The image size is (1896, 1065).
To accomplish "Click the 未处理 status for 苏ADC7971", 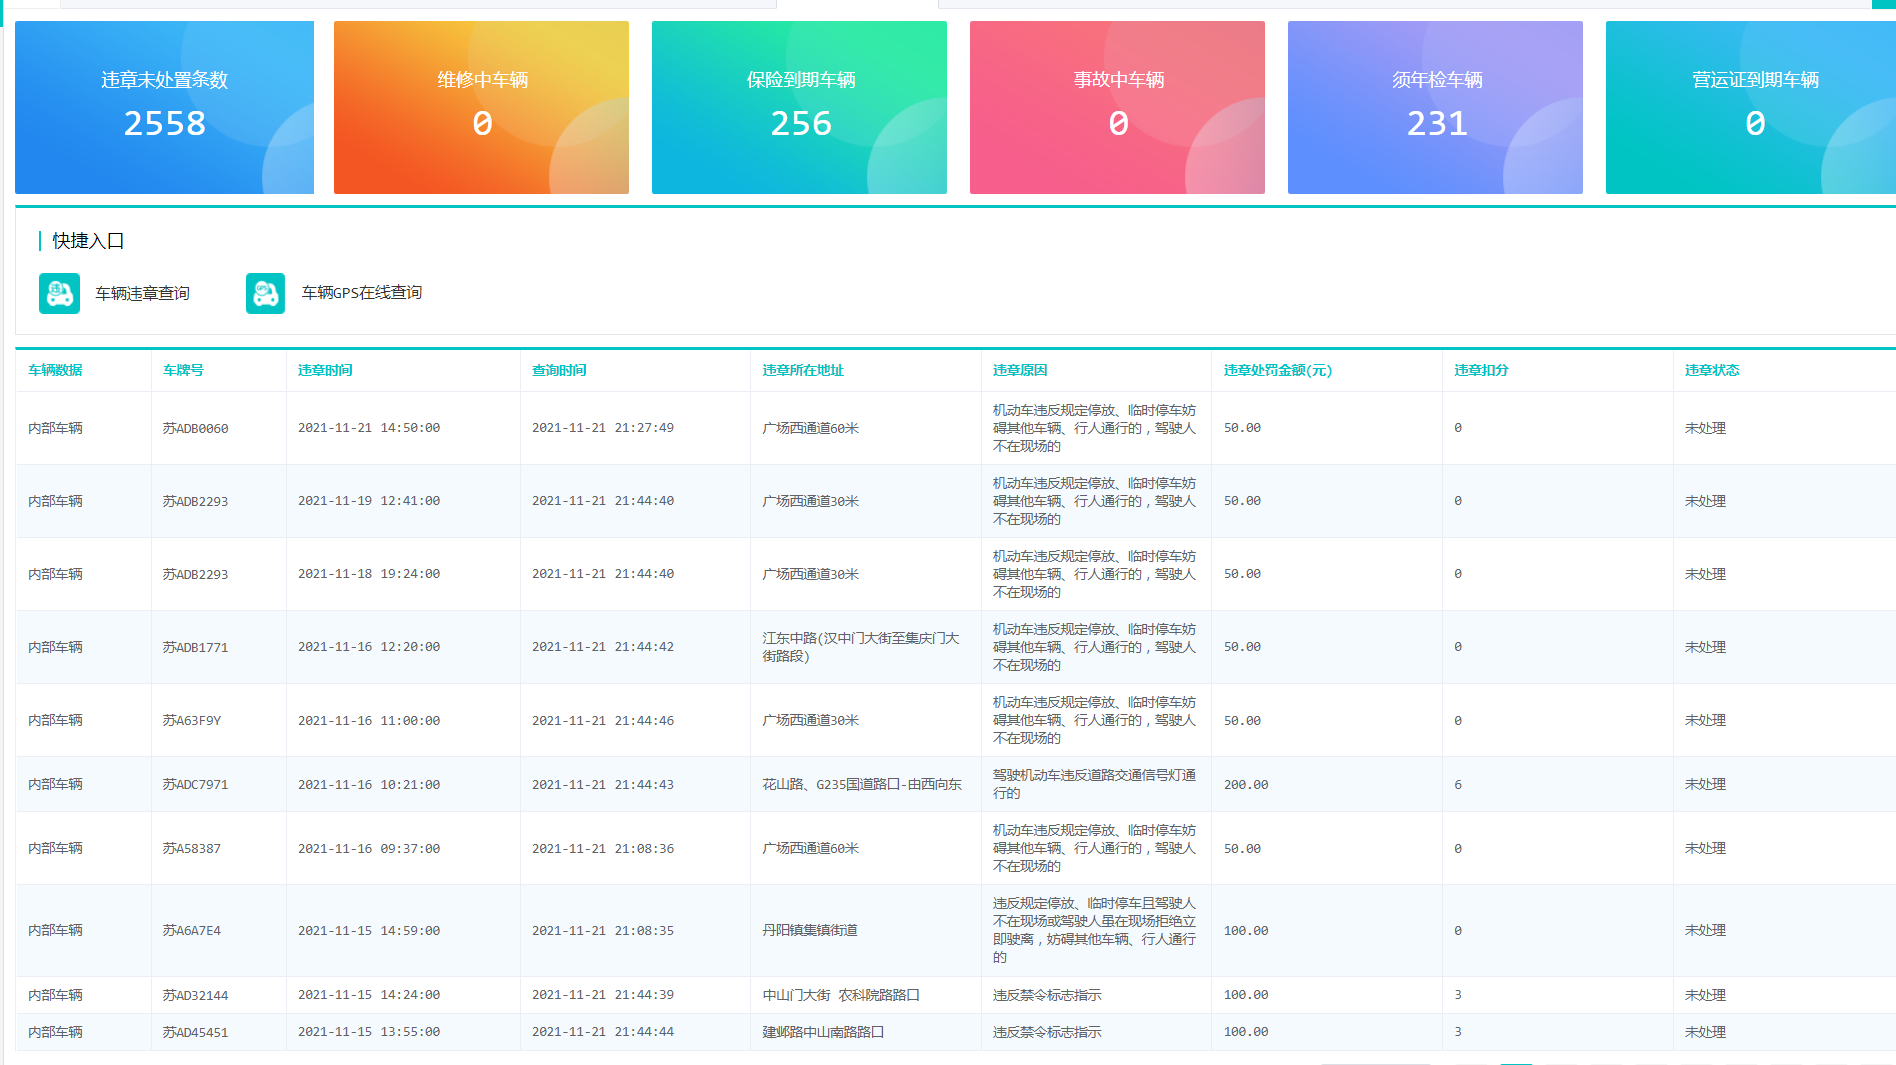I will pyautogui.click(x=1705, y=784).
